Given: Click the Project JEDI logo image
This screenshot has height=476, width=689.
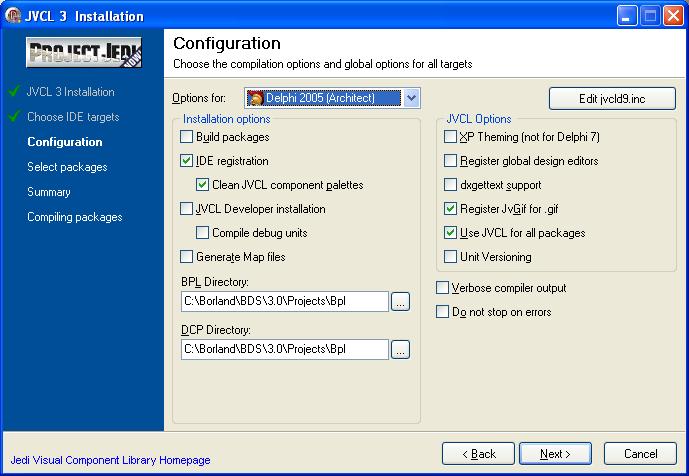Looking at the screenshot, I should point(84,54).
